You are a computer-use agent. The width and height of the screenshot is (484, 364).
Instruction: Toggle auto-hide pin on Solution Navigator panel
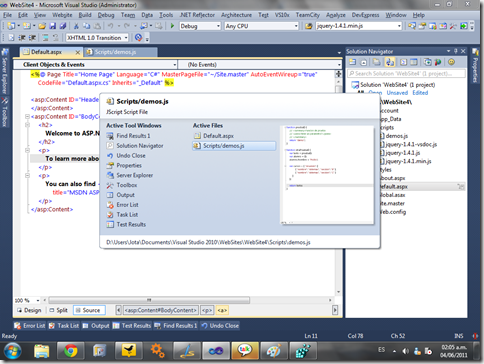pyautogui.click(x=456, y=51)
